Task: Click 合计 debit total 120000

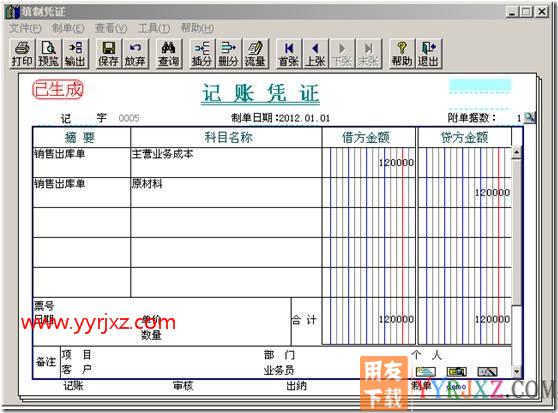Action: (x=396, y=319)
